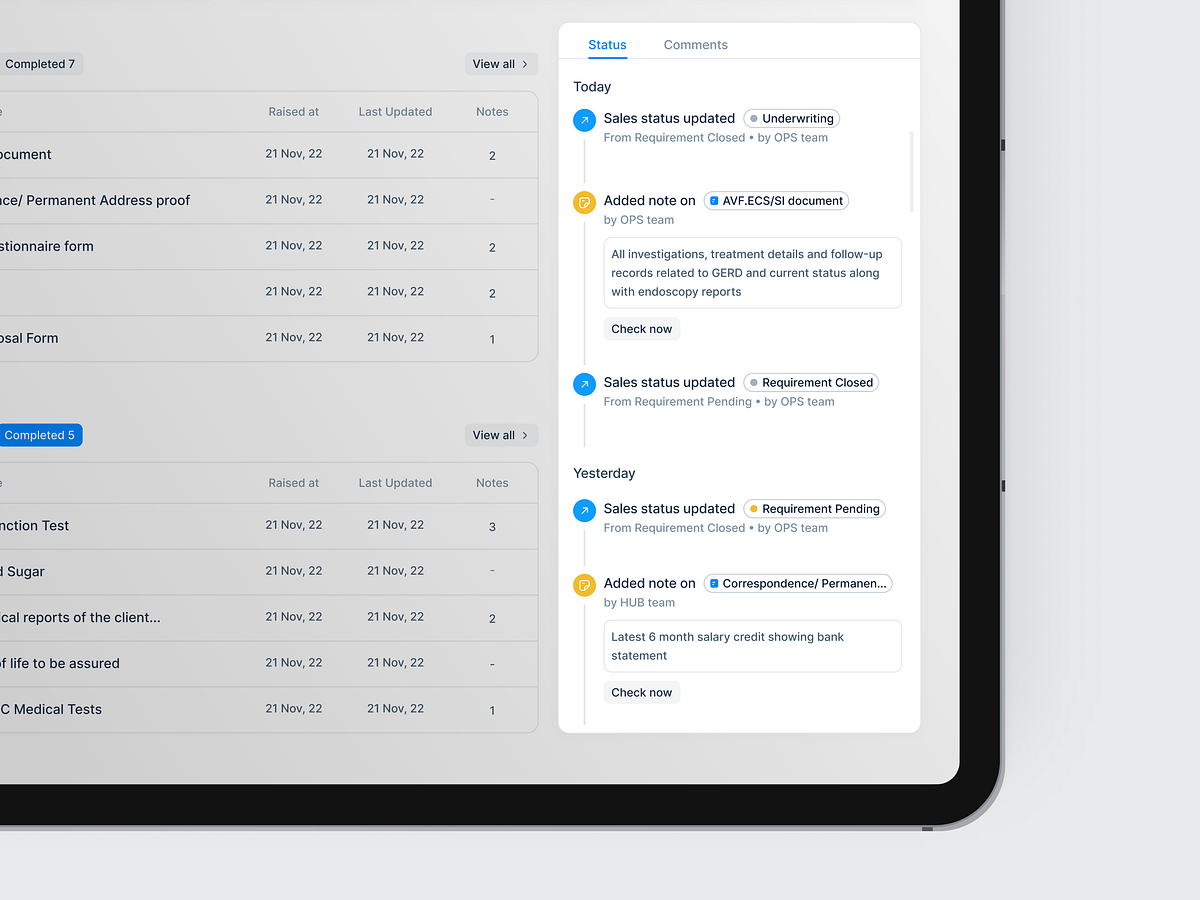Click the yellow note icon above the HUB team note
The width and height of the screenshot is (1200, 900).
pos(584,585)
